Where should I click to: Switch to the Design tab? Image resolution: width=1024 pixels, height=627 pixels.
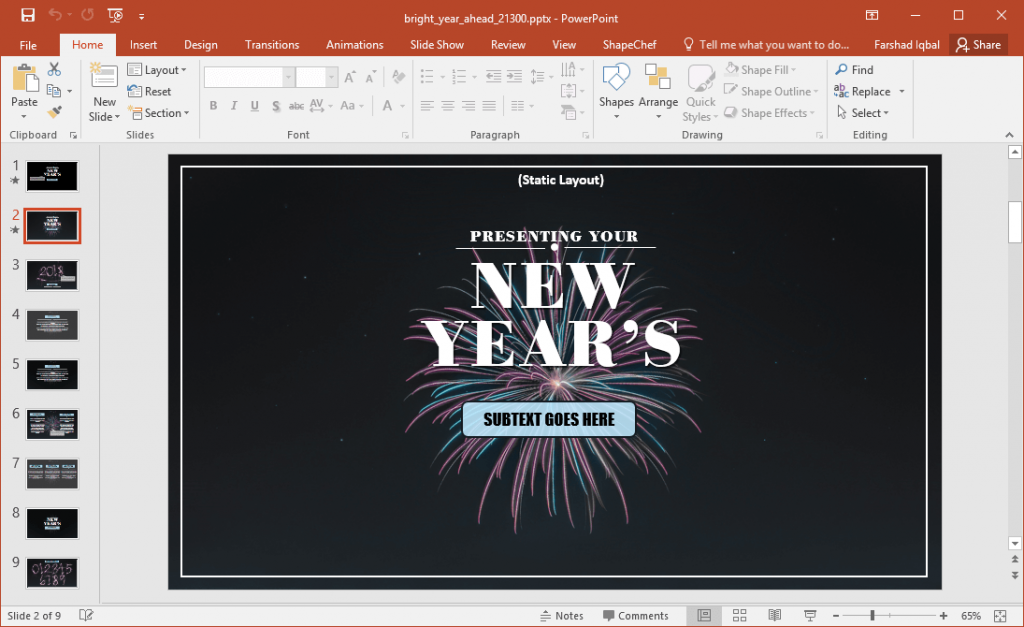pyautogui.click(x=200, y=44)
